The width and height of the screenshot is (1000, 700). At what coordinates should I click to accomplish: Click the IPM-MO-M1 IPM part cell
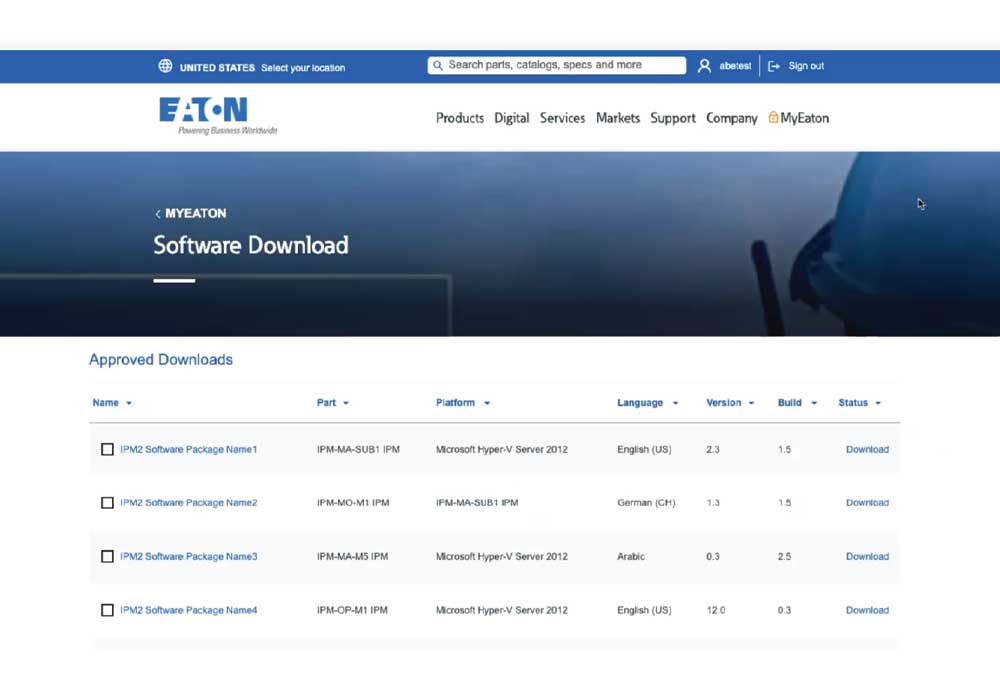point(353,503)
